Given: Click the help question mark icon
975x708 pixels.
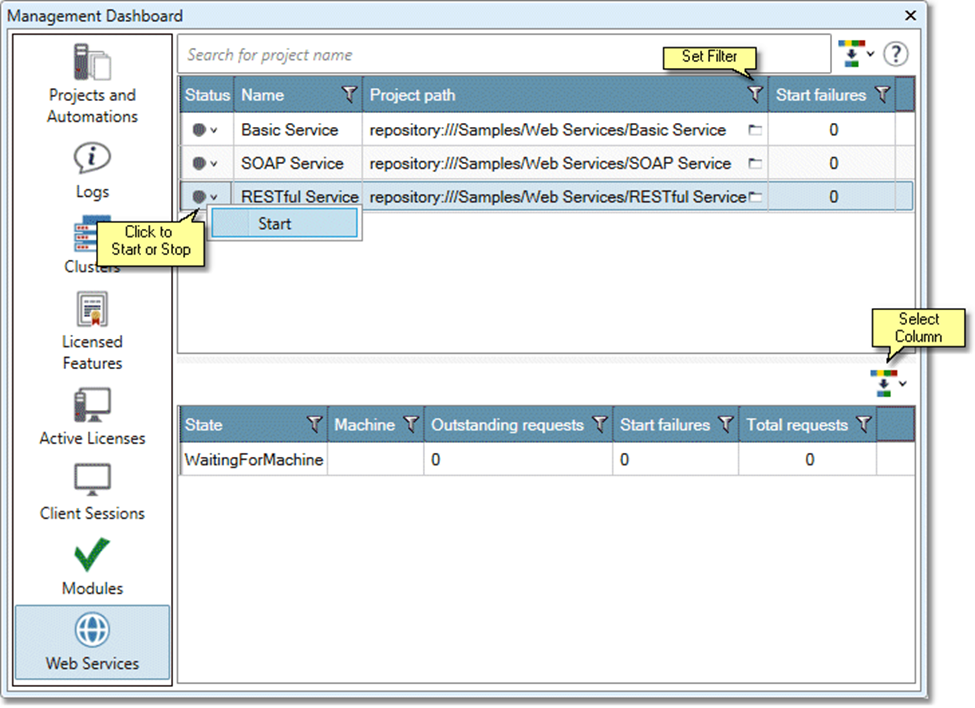Looking at the screenshot, I should tap(895, 54).
